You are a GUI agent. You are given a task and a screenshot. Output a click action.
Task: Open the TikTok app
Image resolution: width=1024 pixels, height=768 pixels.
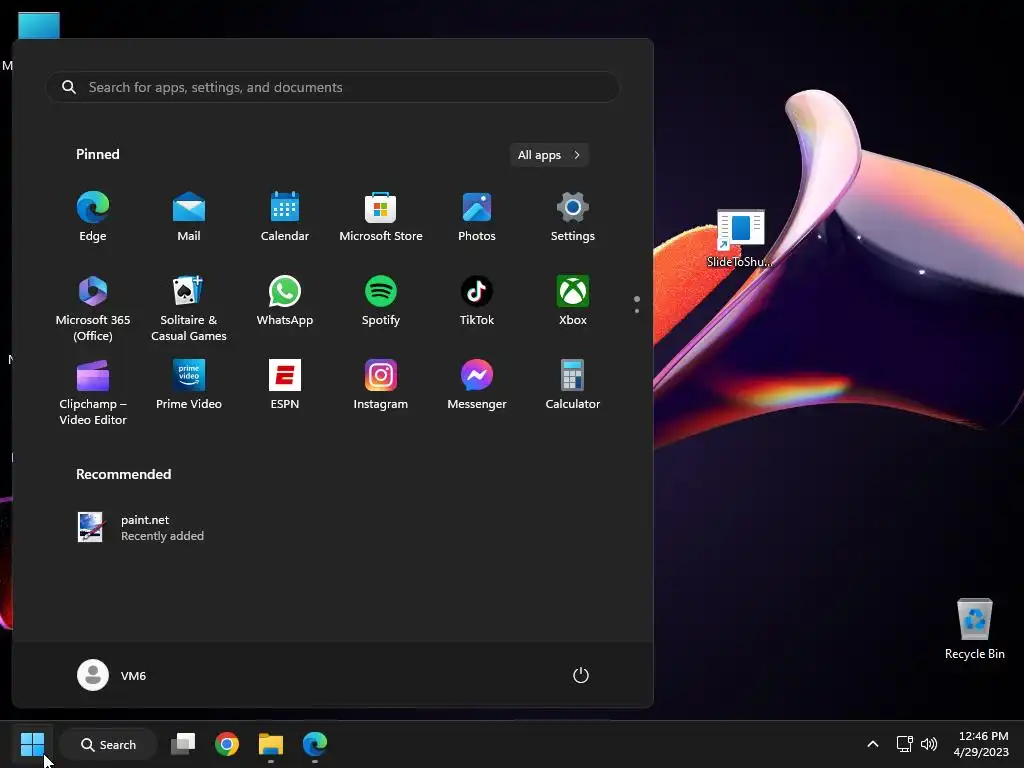pos(477,301)
